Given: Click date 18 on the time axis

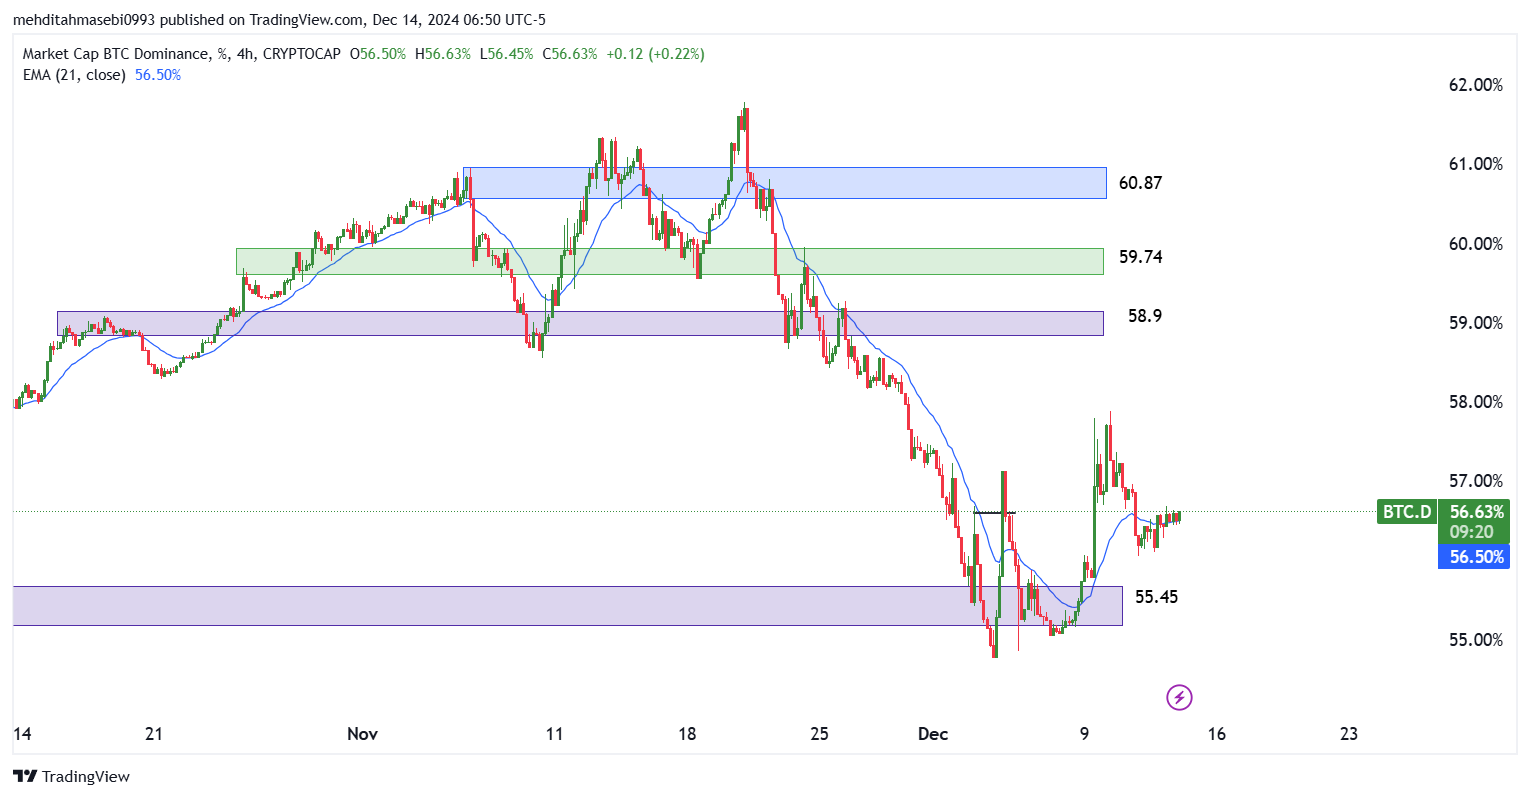Looking at the screenshot, I should (x=687, y=734).
